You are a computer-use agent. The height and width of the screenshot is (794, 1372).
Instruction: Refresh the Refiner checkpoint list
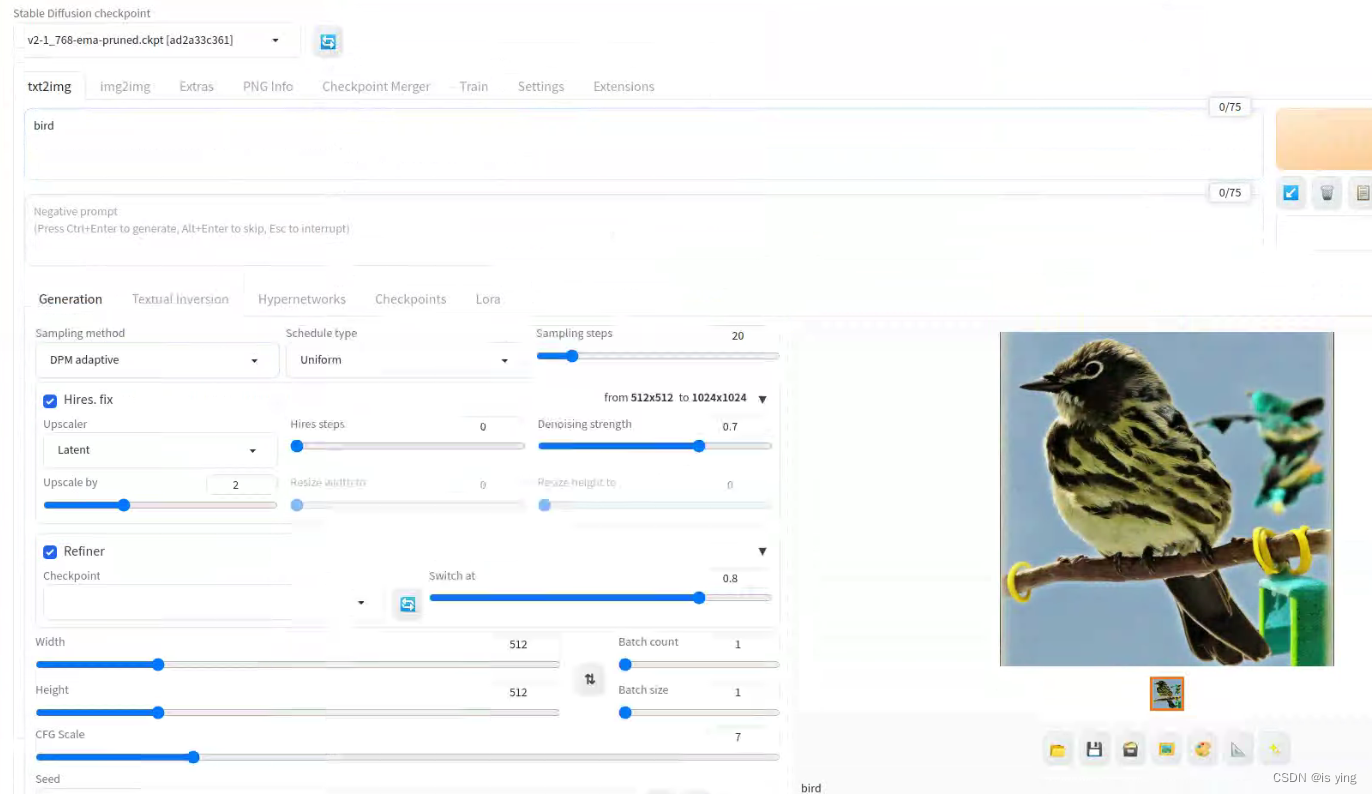click(x=407, y=604)
